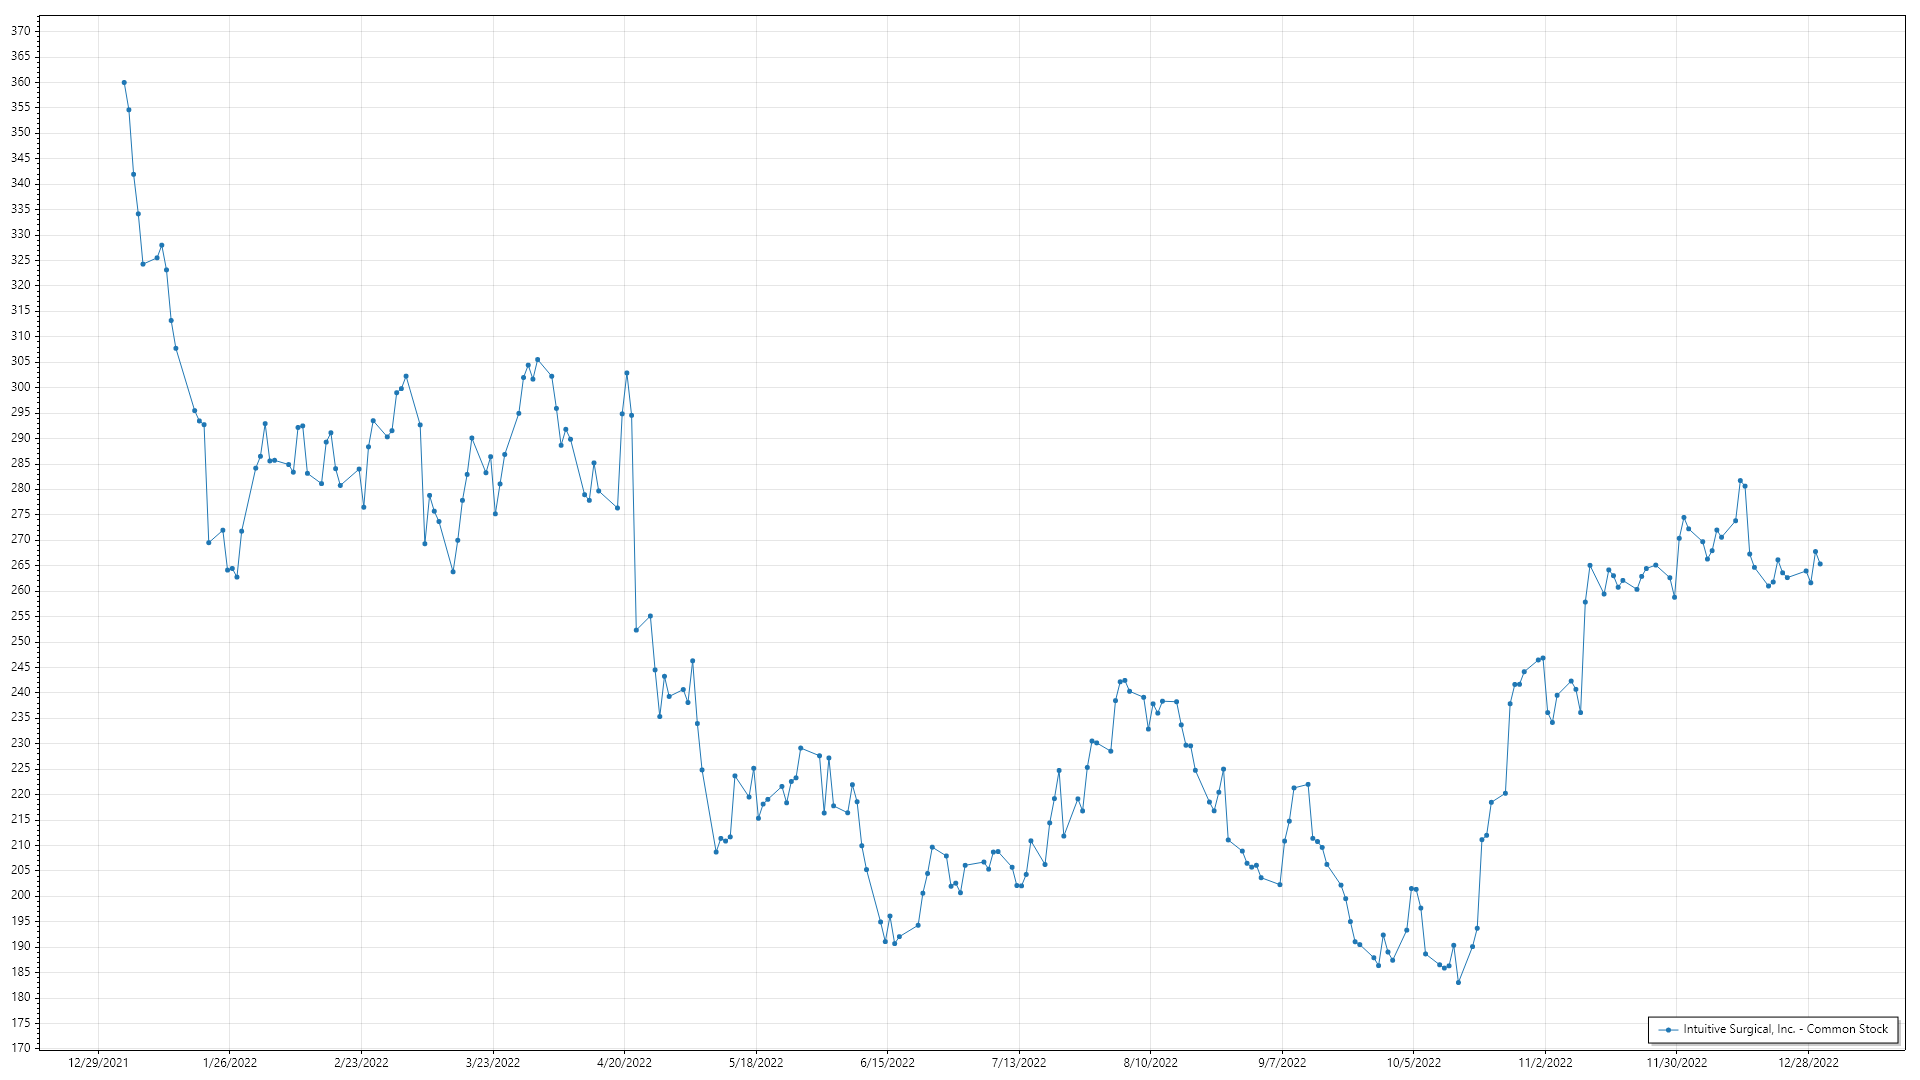Screen dimensions: 1920x1080
Task: Click the last data point on the line
Action: point(1820,564)
